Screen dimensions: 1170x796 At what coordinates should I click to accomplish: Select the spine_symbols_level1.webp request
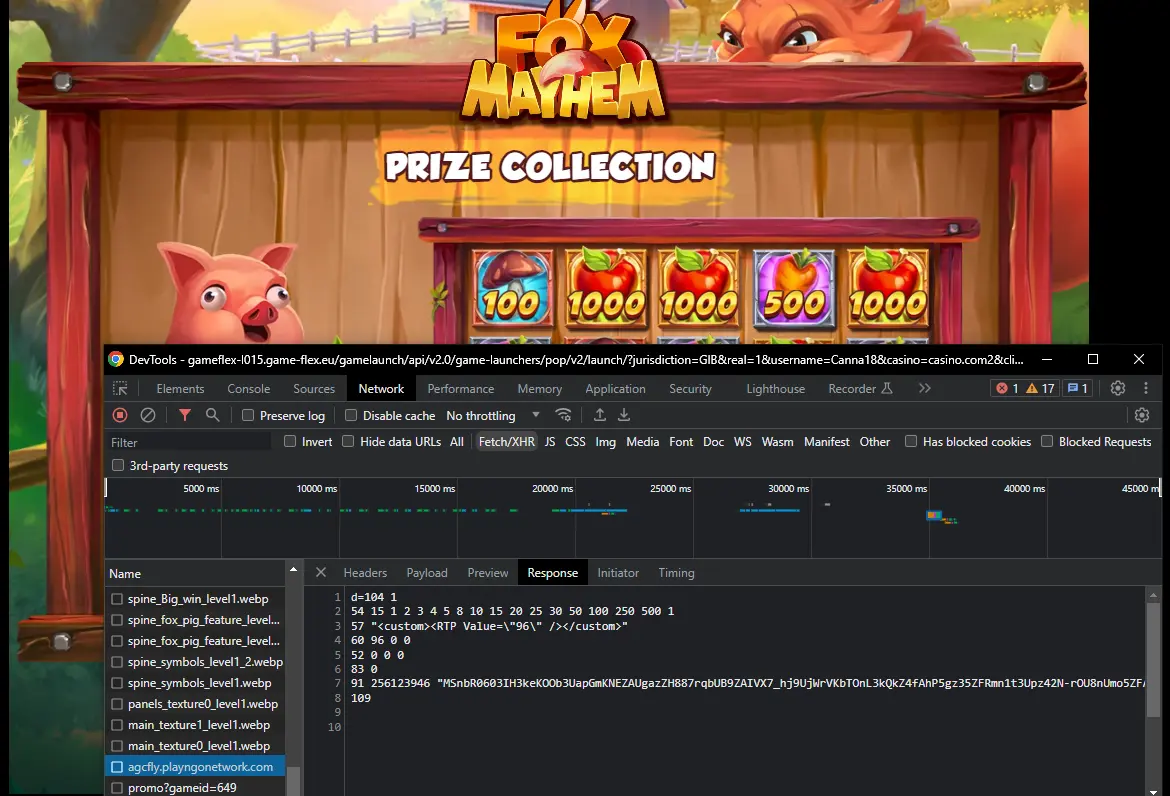point(199,683)
